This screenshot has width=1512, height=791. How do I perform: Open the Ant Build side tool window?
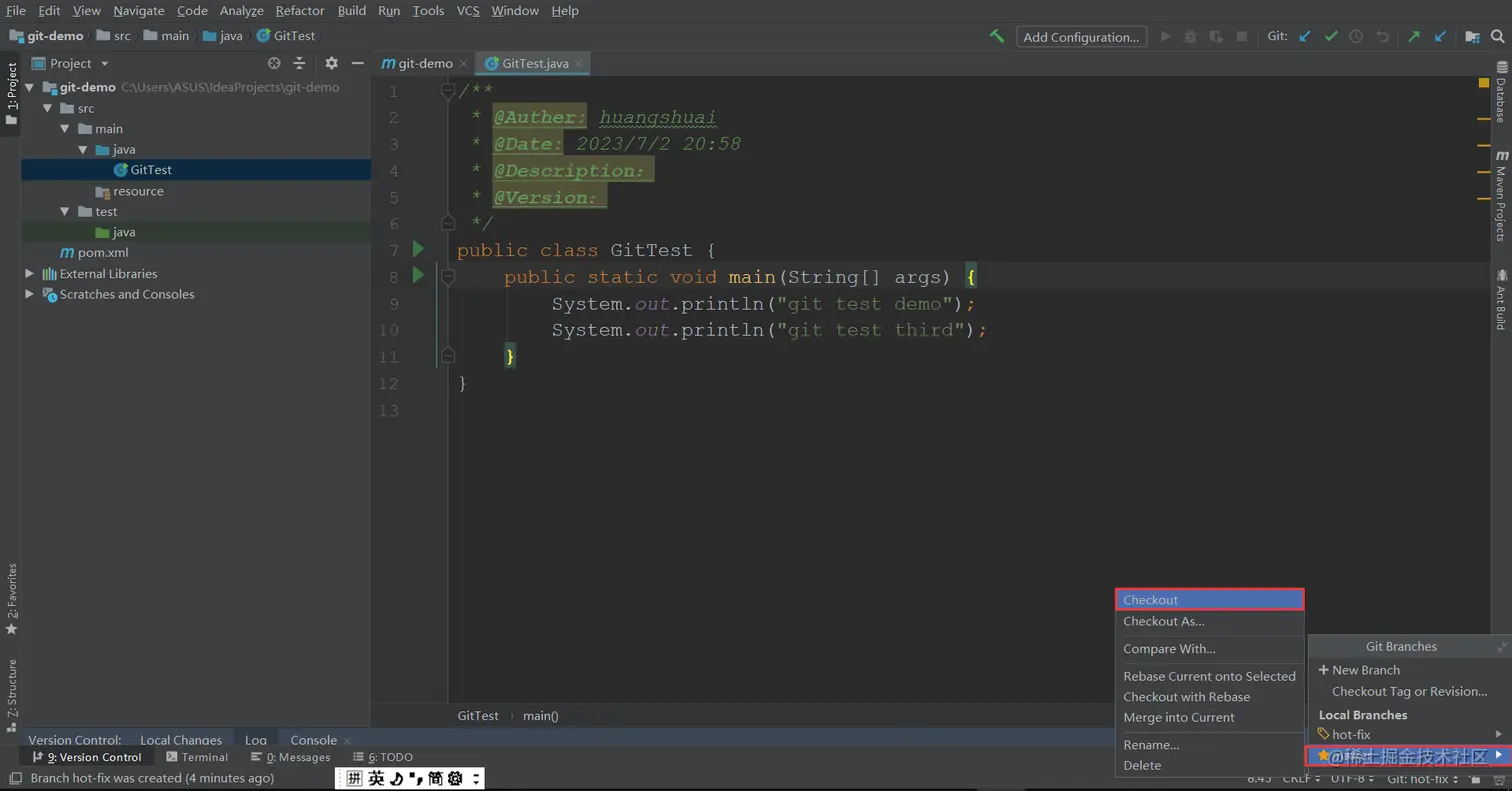pos(1501,299)
